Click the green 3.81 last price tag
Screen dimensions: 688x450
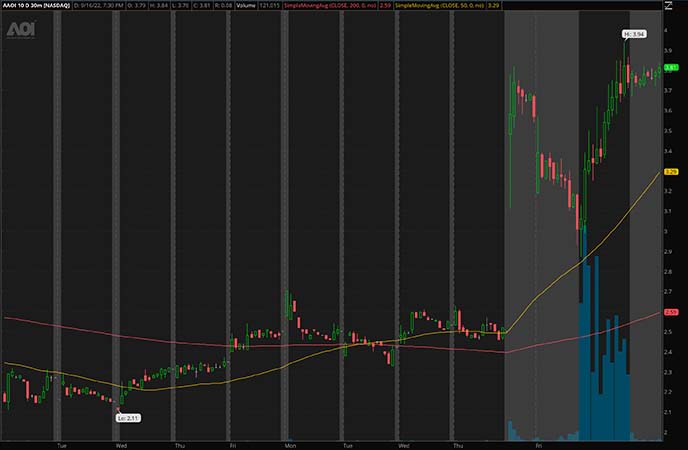pyautogui.click(x=671, y=68)
